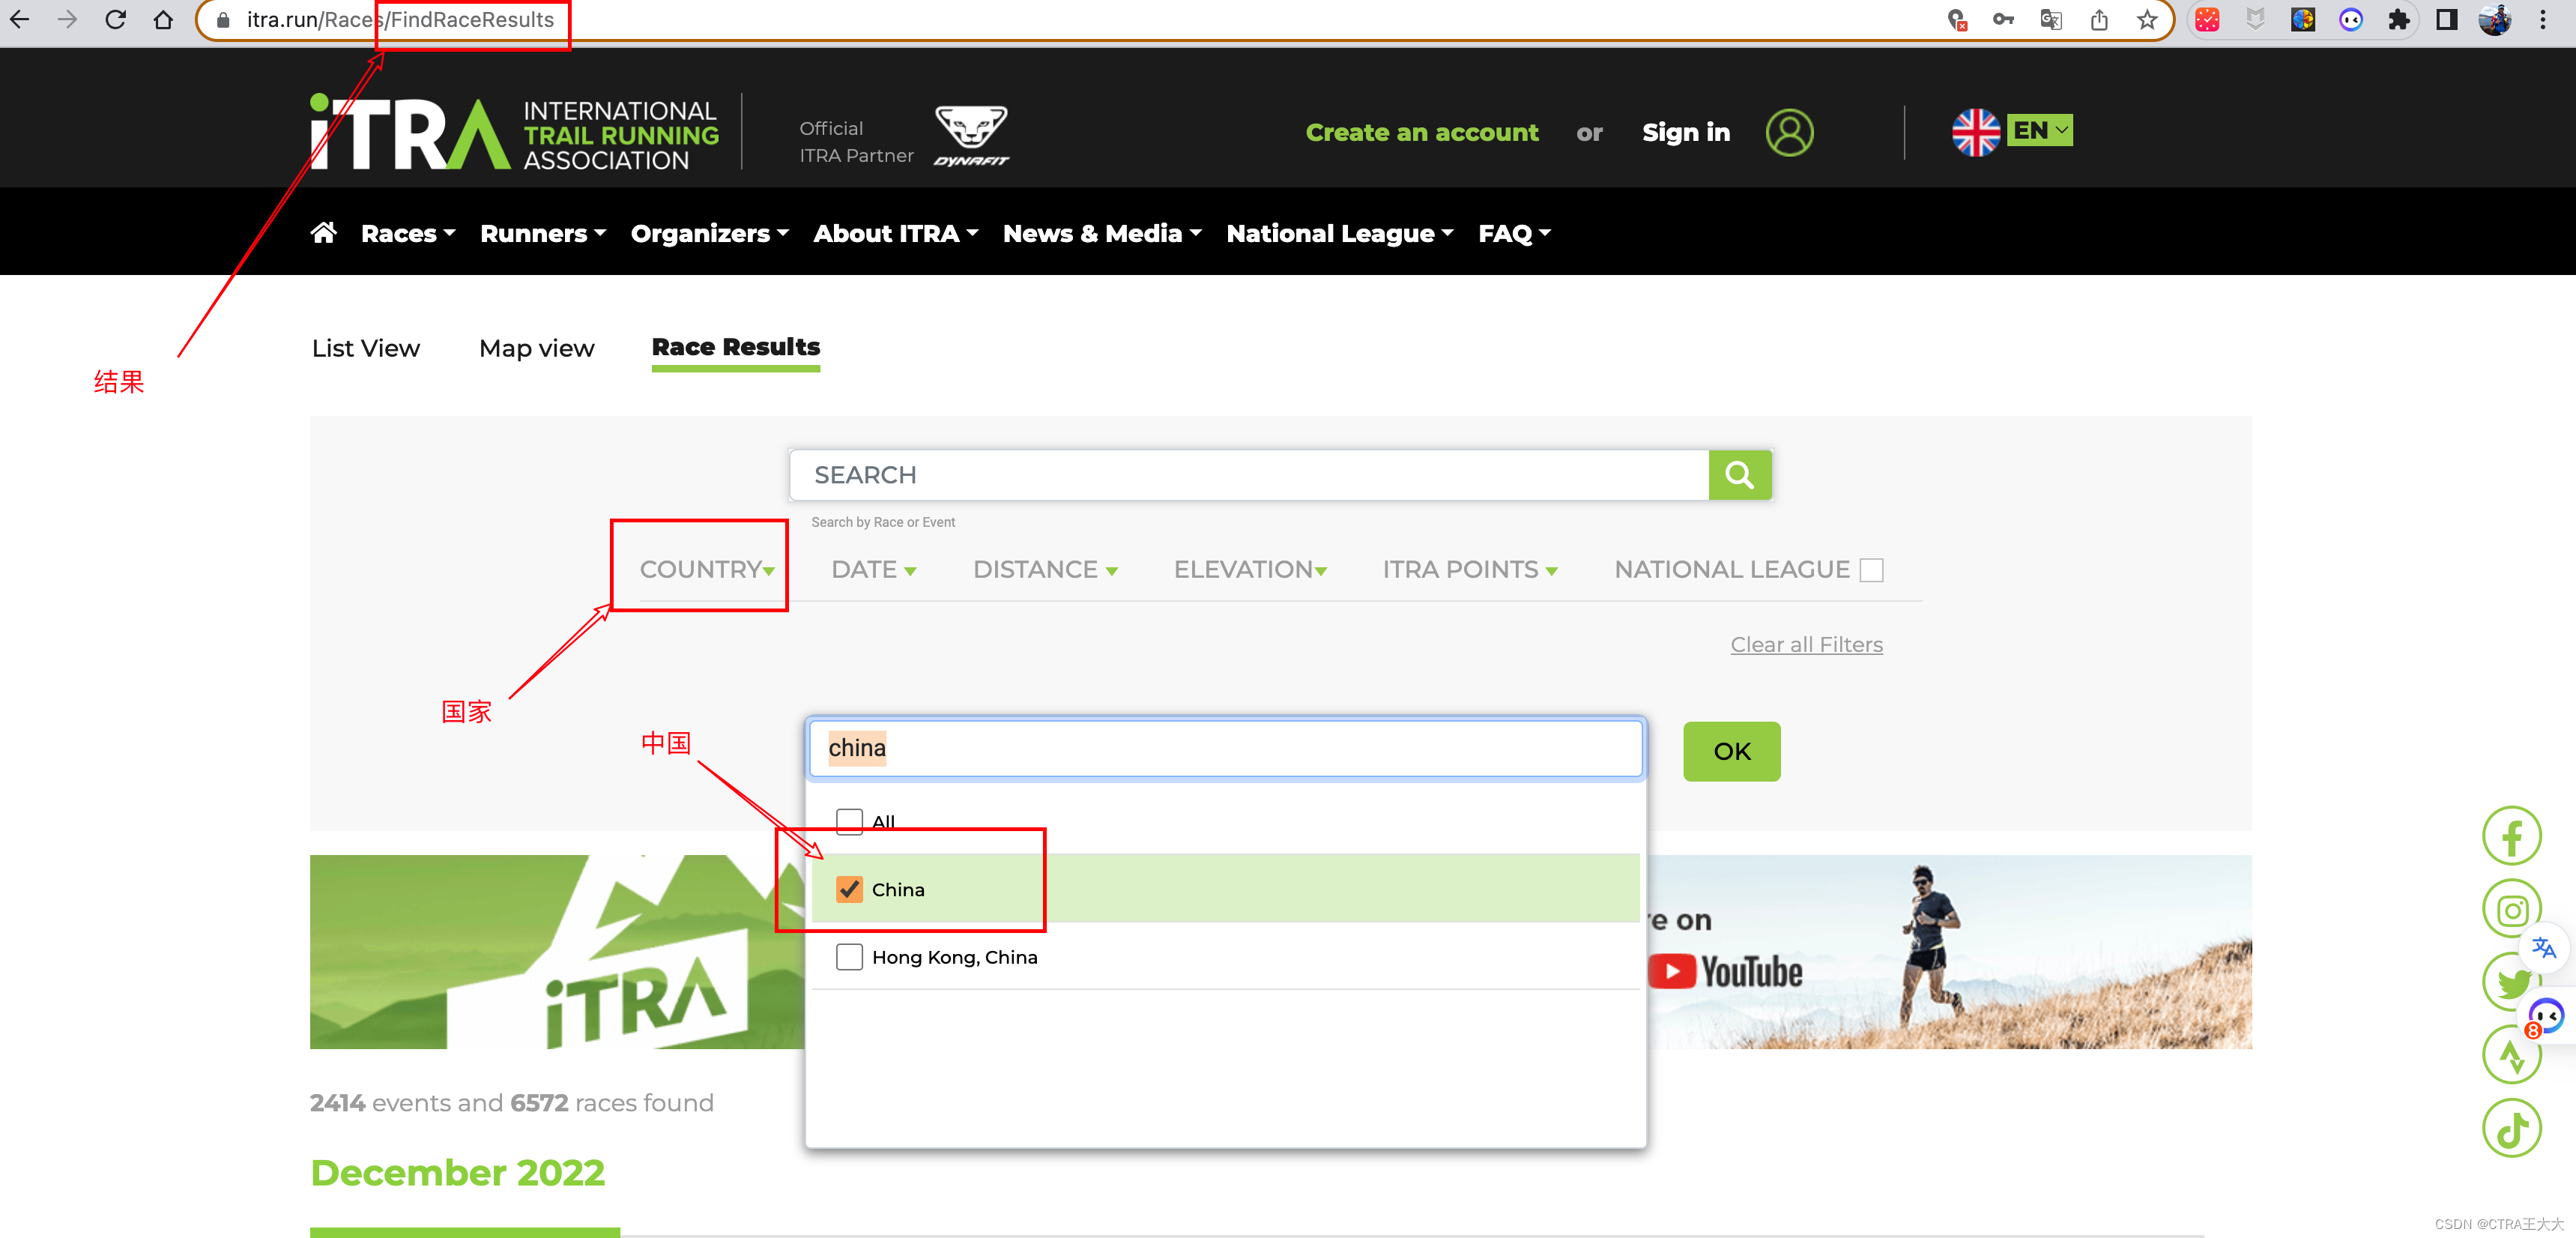Open ITRA Facebook page icon
This screenshot has height=1238, width=2576.
(2511, 836)
